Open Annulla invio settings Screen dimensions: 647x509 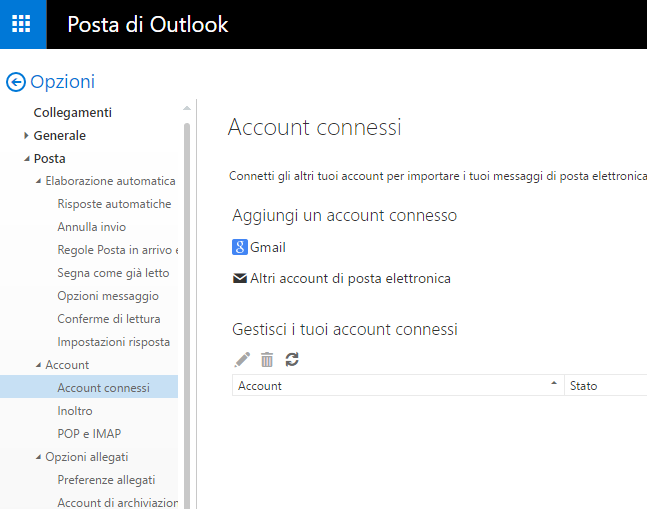point(92,227)
